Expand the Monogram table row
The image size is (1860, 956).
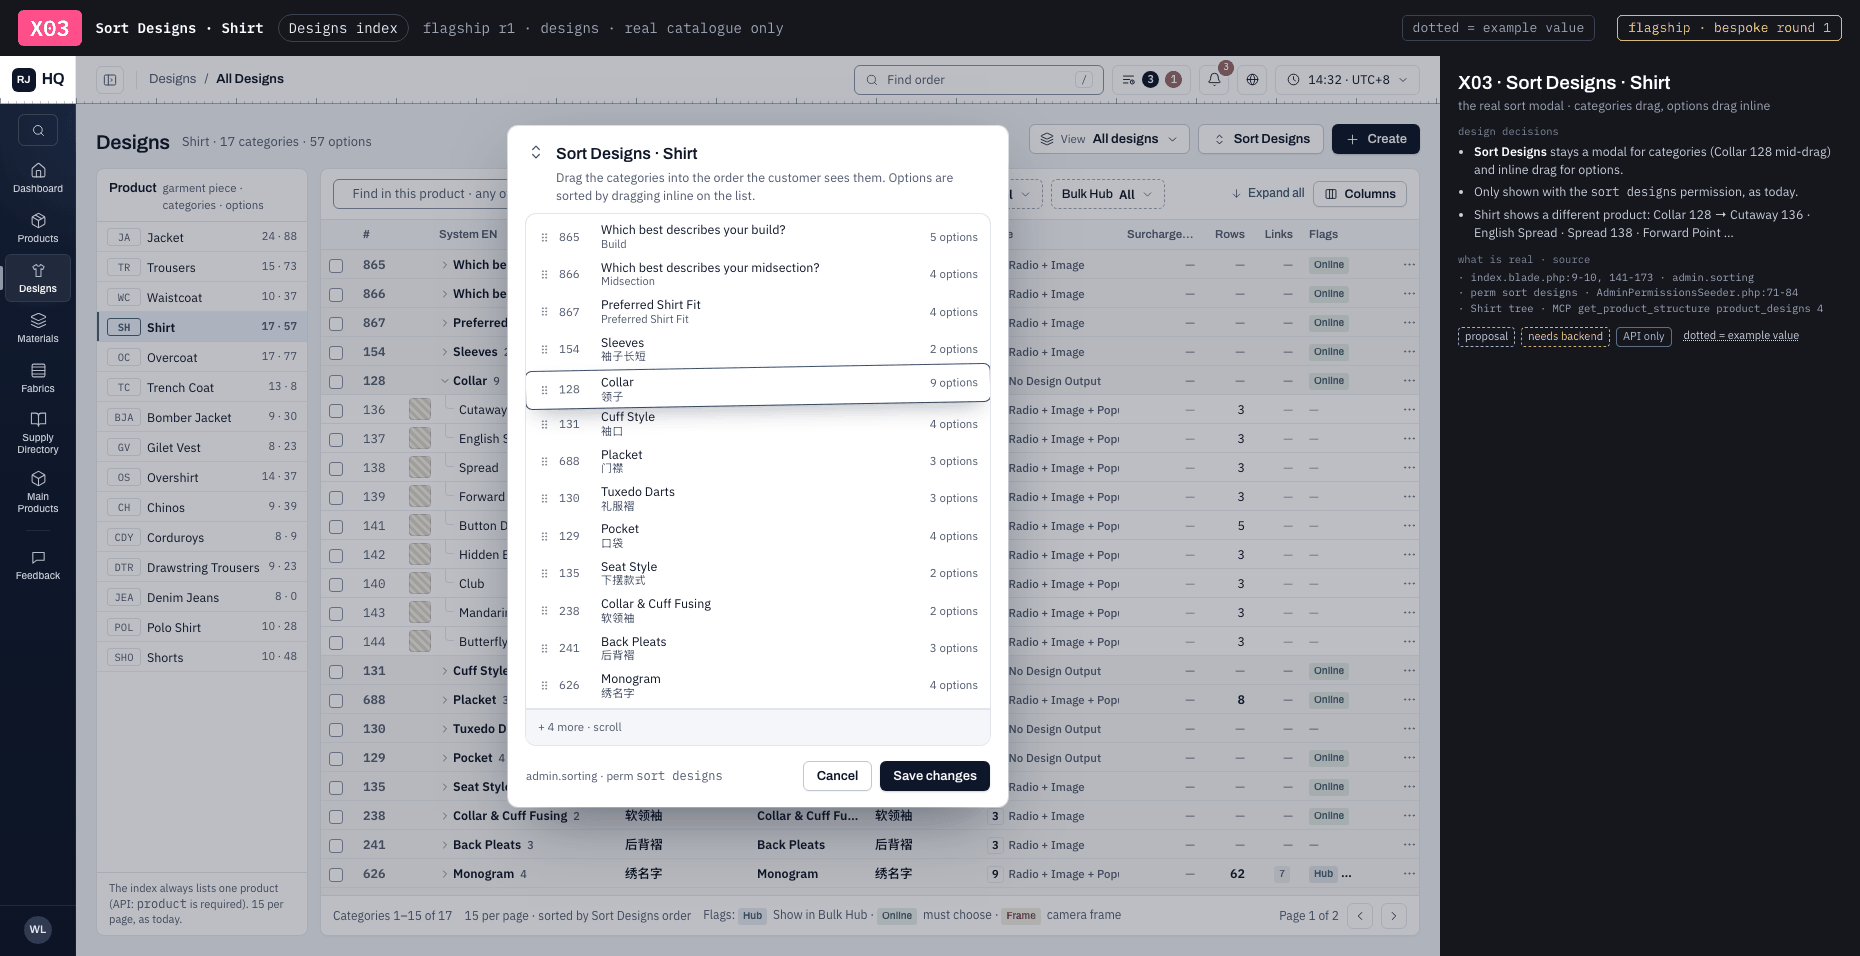[x=445, y=874]
